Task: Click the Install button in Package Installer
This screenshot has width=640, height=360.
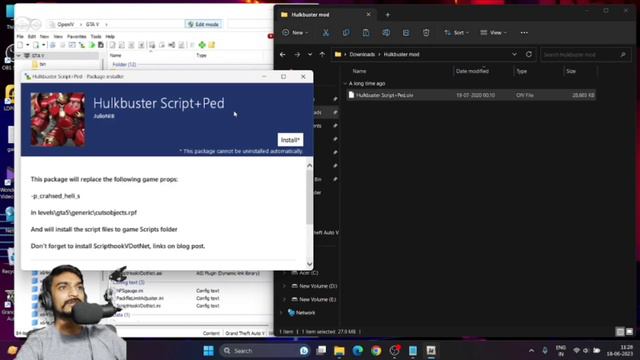Action: pos(290,140)
